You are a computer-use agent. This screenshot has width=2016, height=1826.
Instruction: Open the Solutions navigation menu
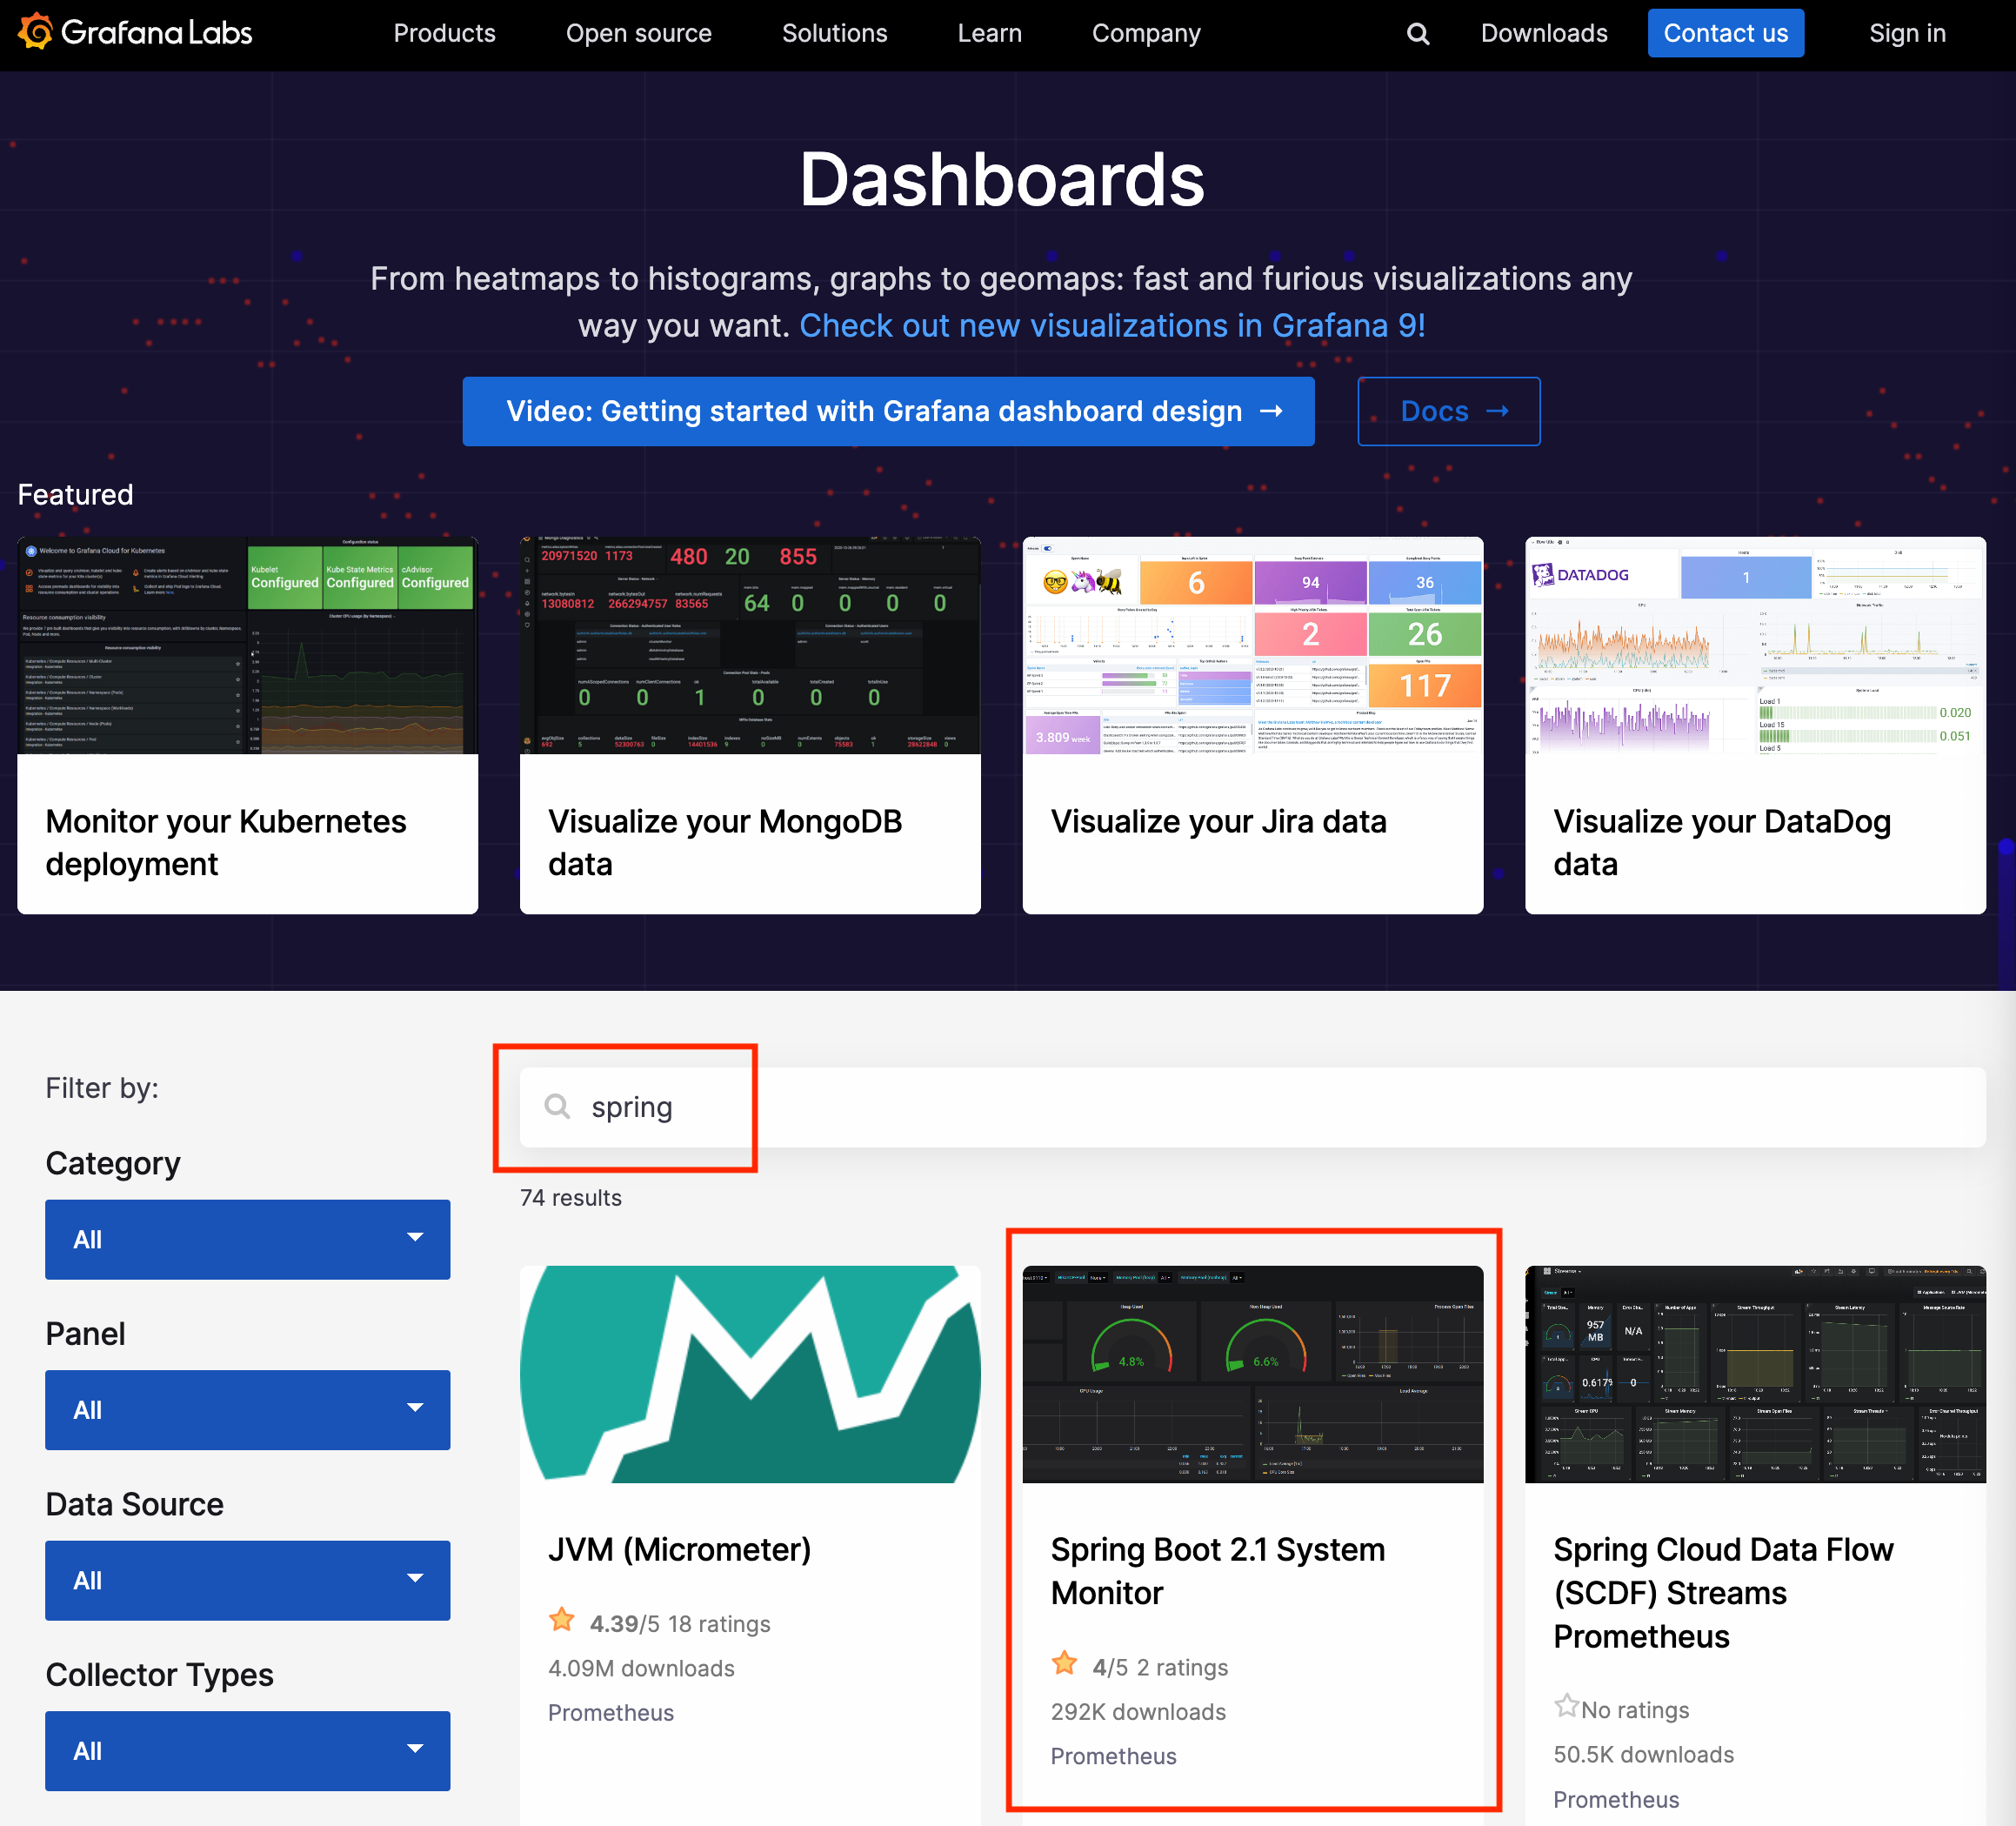point(834,34)
